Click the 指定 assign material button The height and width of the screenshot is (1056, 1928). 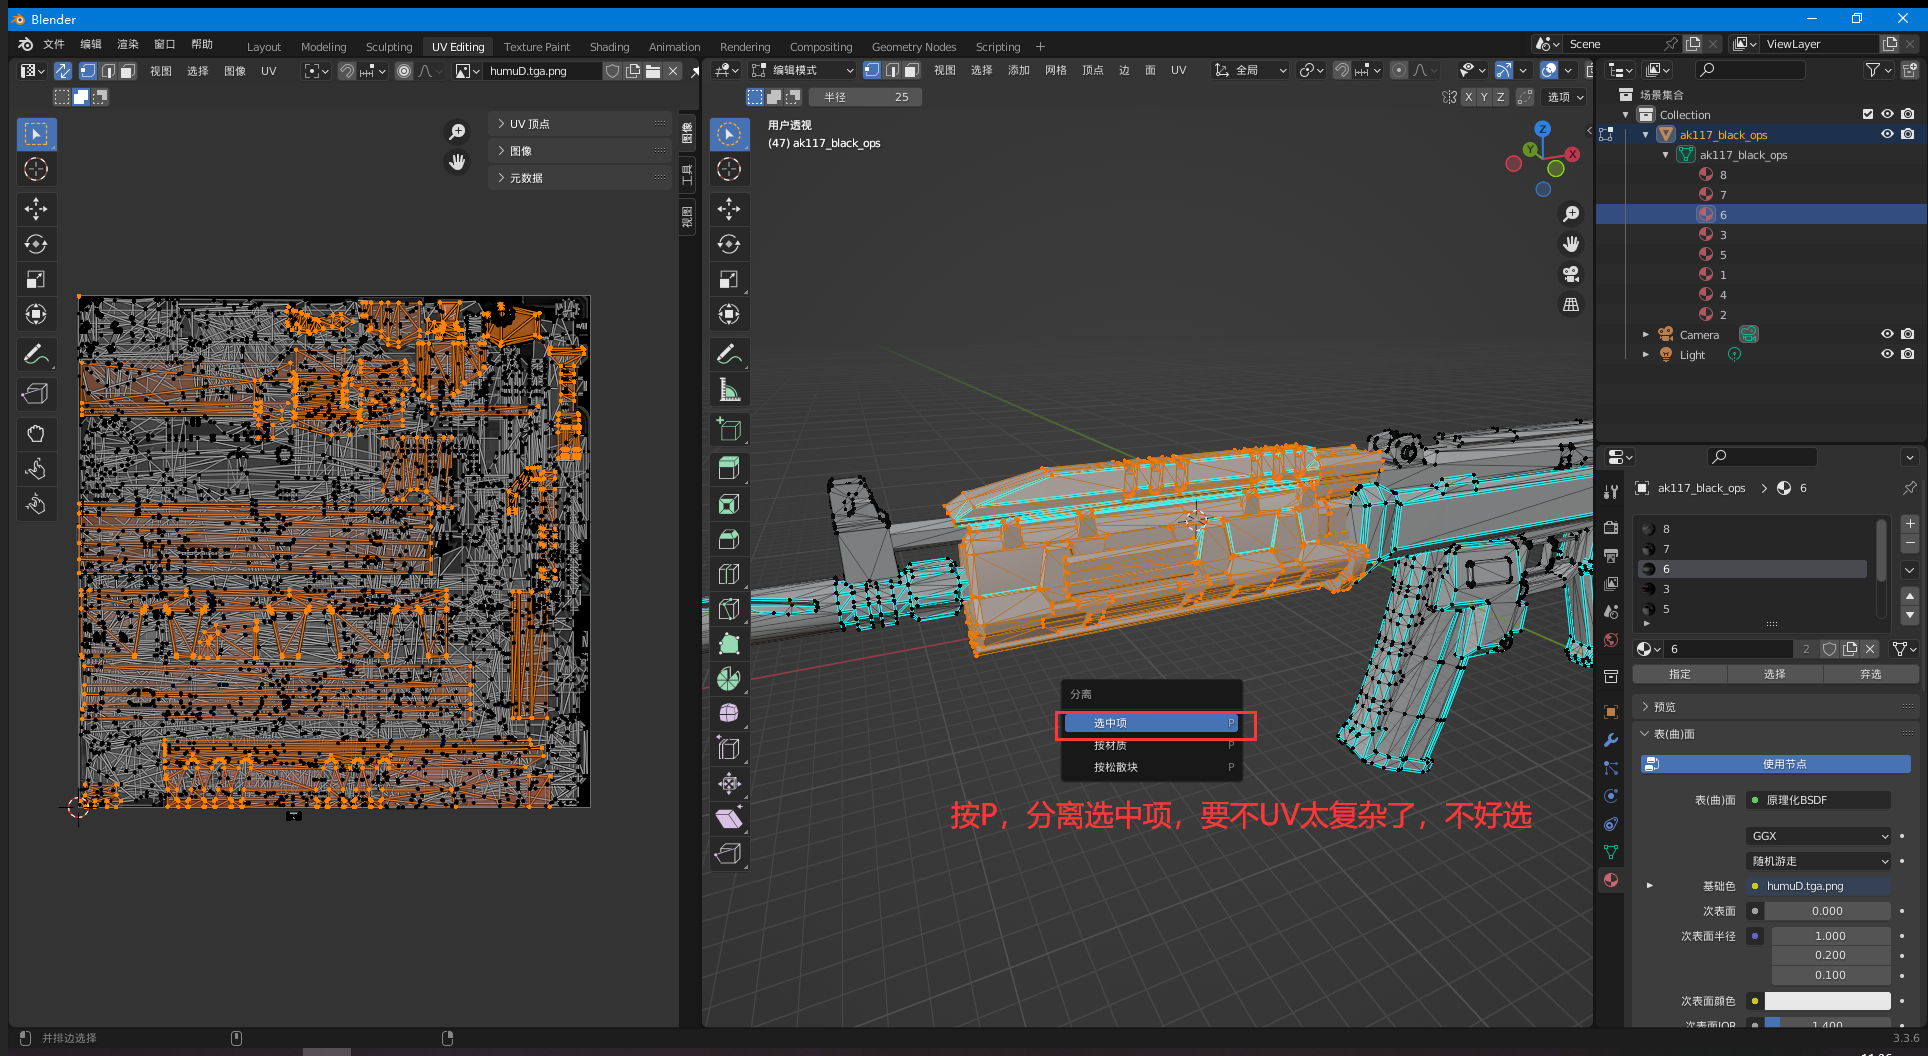1680,674
